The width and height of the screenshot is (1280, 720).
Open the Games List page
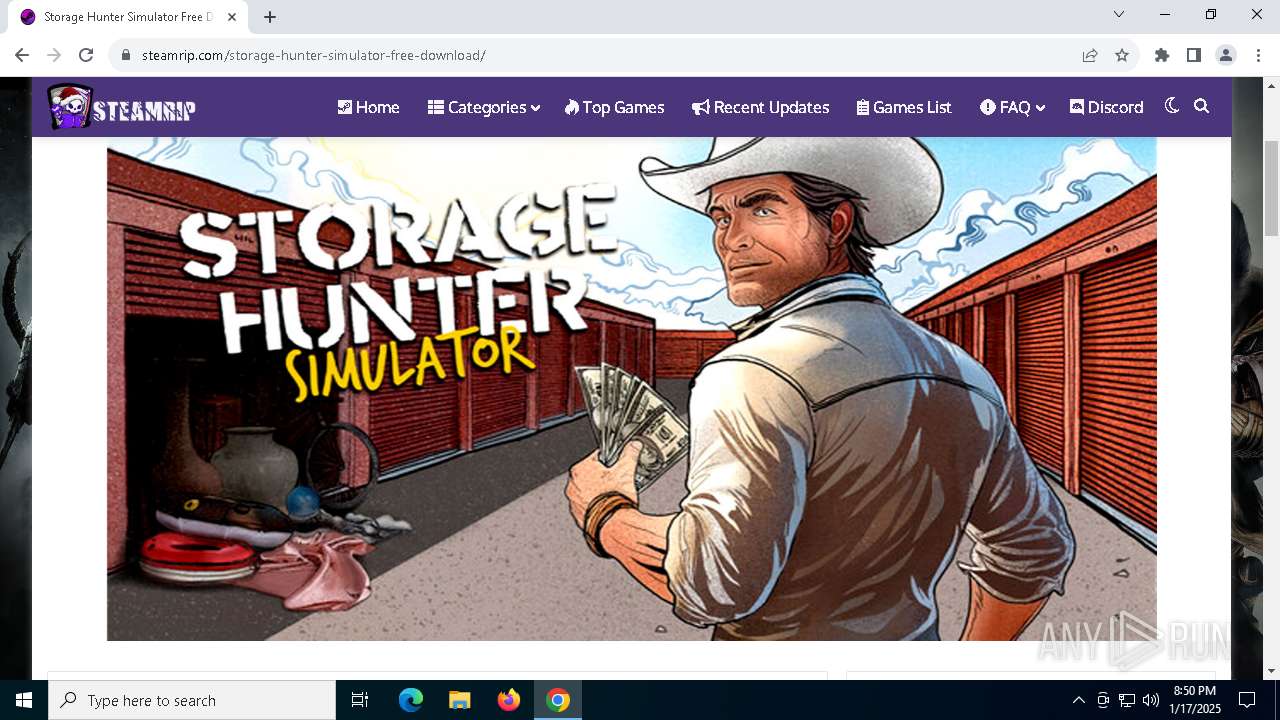904,107
